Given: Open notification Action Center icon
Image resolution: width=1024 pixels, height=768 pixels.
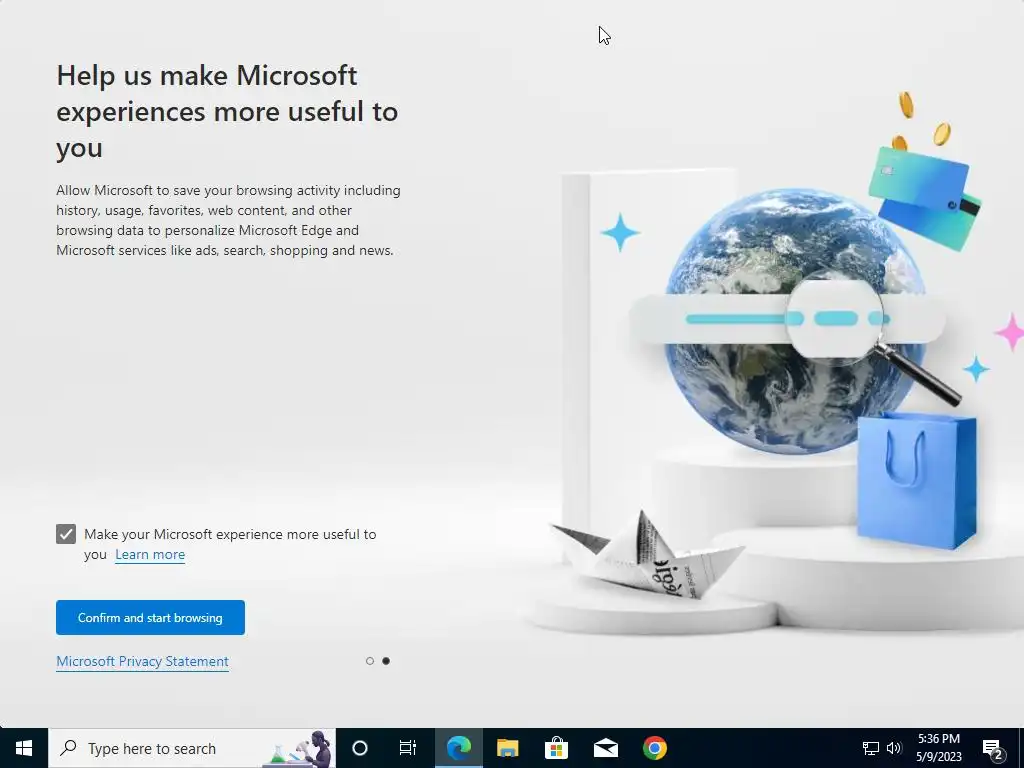Looking at the screenshot, I should click(x=993, y=748).
